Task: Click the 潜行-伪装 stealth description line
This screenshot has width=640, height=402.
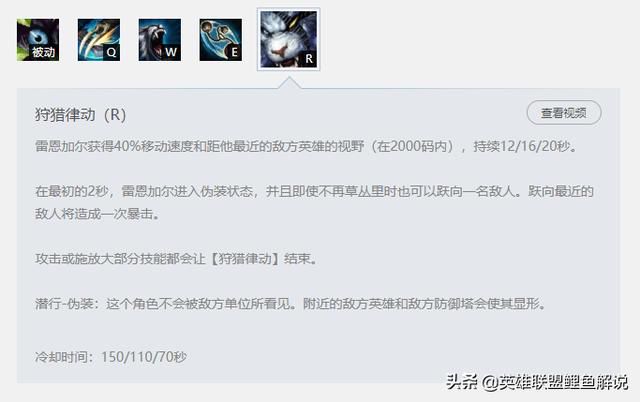Action: pos(290,304)
